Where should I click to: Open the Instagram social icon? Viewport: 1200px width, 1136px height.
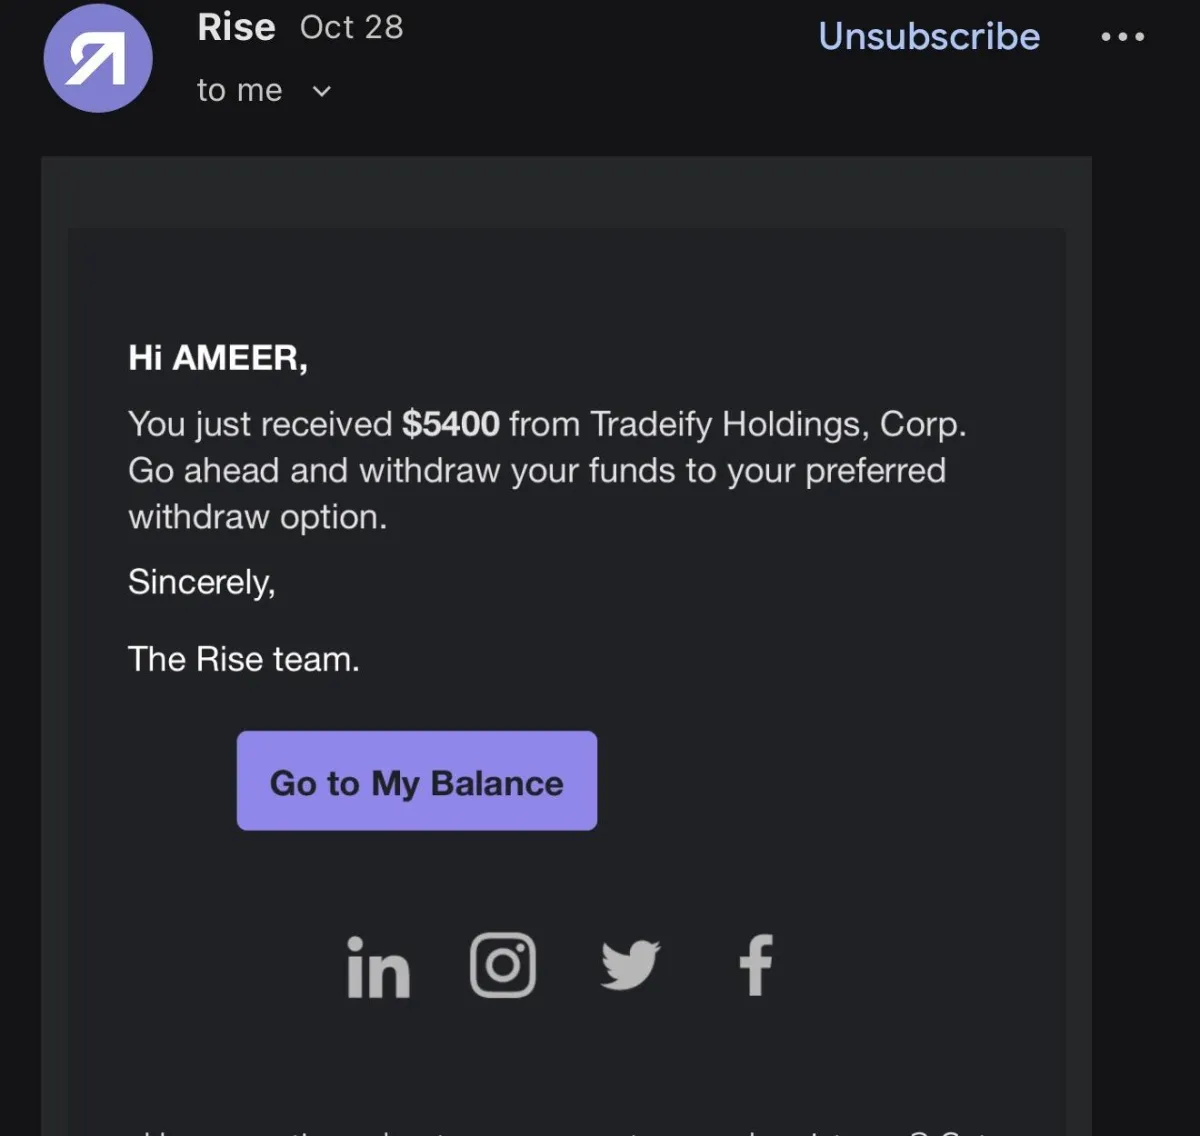click(503, 966)
